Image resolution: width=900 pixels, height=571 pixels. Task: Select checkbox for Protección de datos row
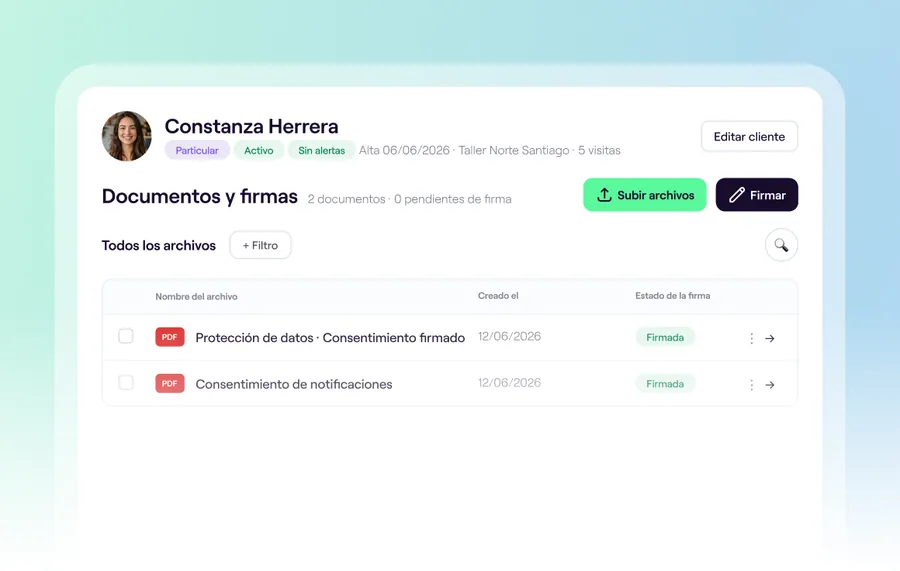(x=126, y=336)
